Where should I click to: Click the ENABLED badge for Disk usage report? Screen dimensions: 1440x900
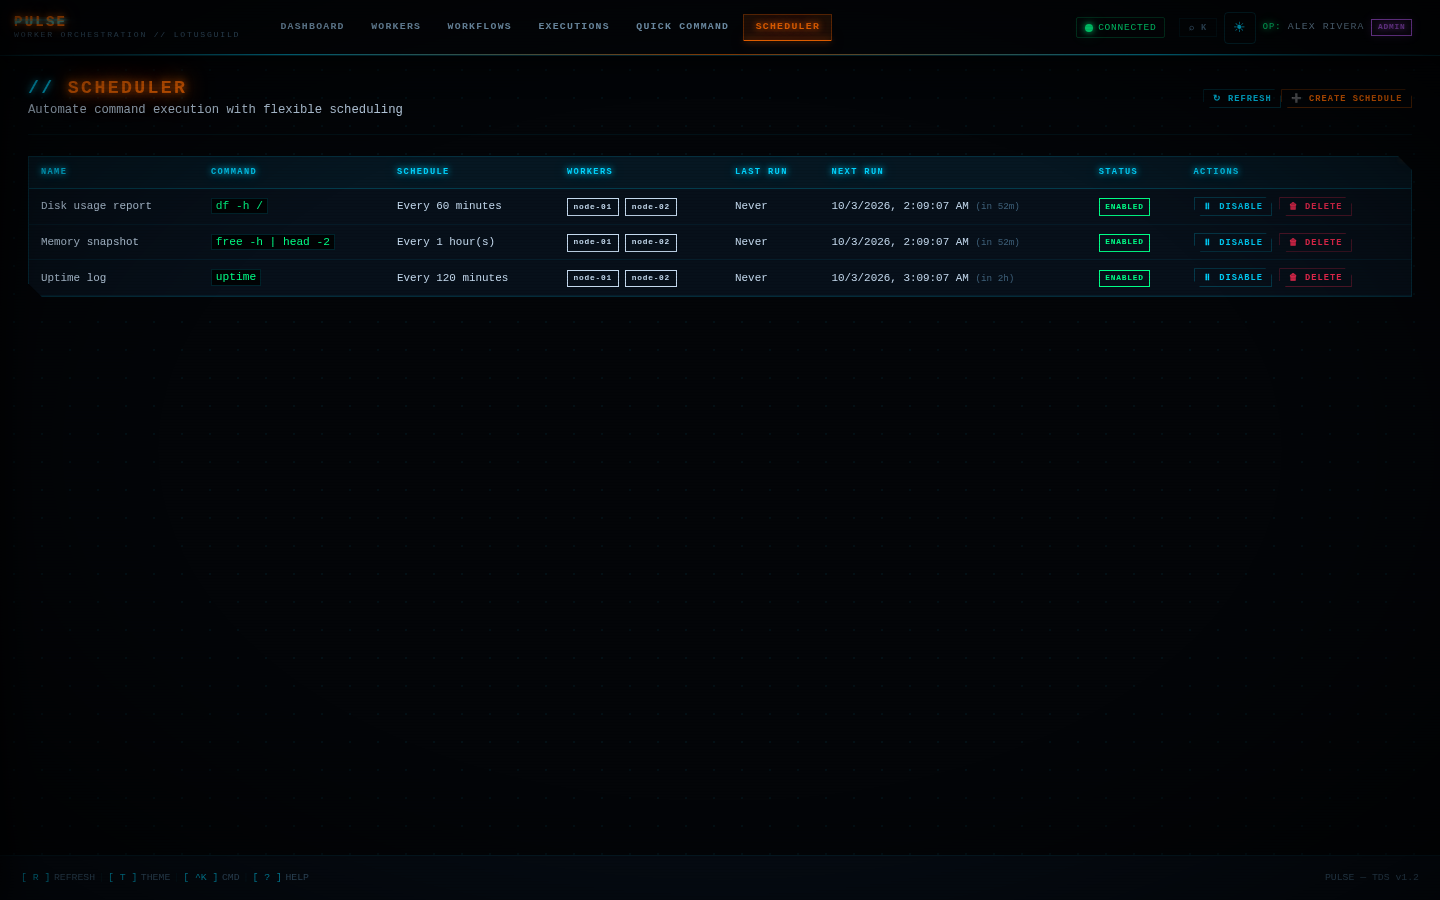[x=1124, y=207]
